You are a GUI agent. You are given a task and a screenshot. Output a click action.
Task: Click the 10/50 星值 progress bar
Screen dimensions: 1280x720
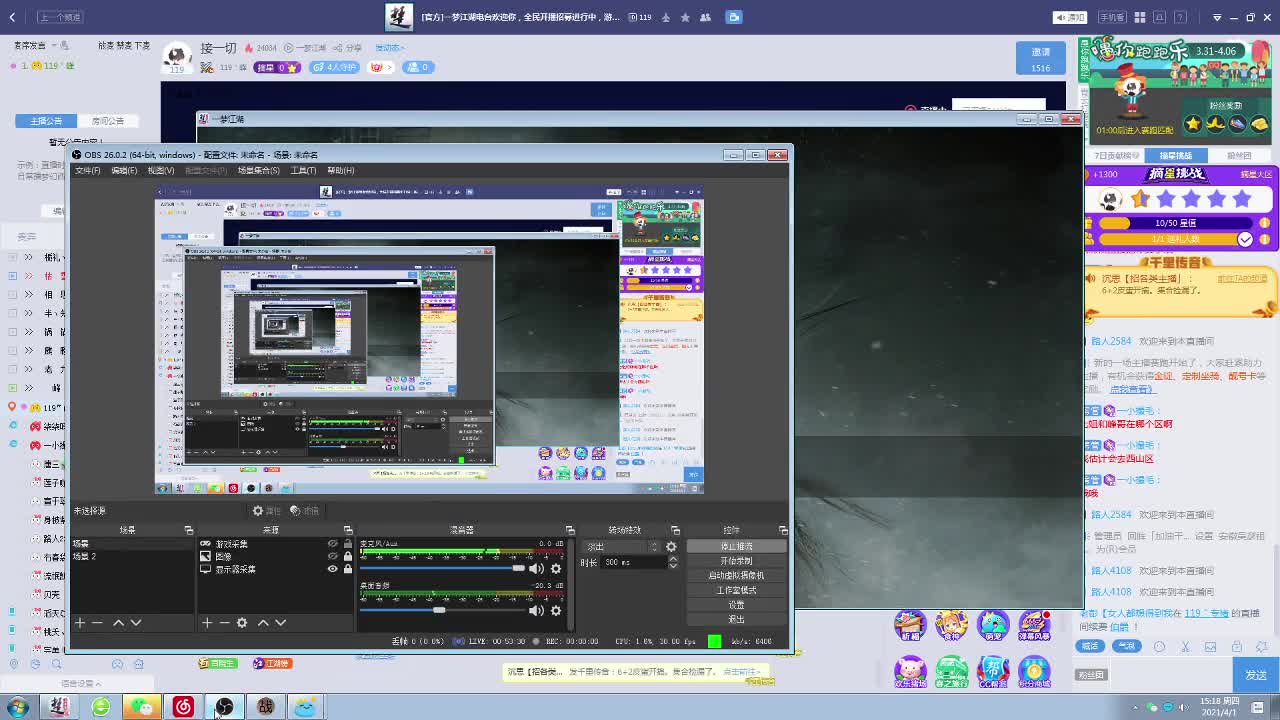pyautogui.click(x=1177, y=223)
